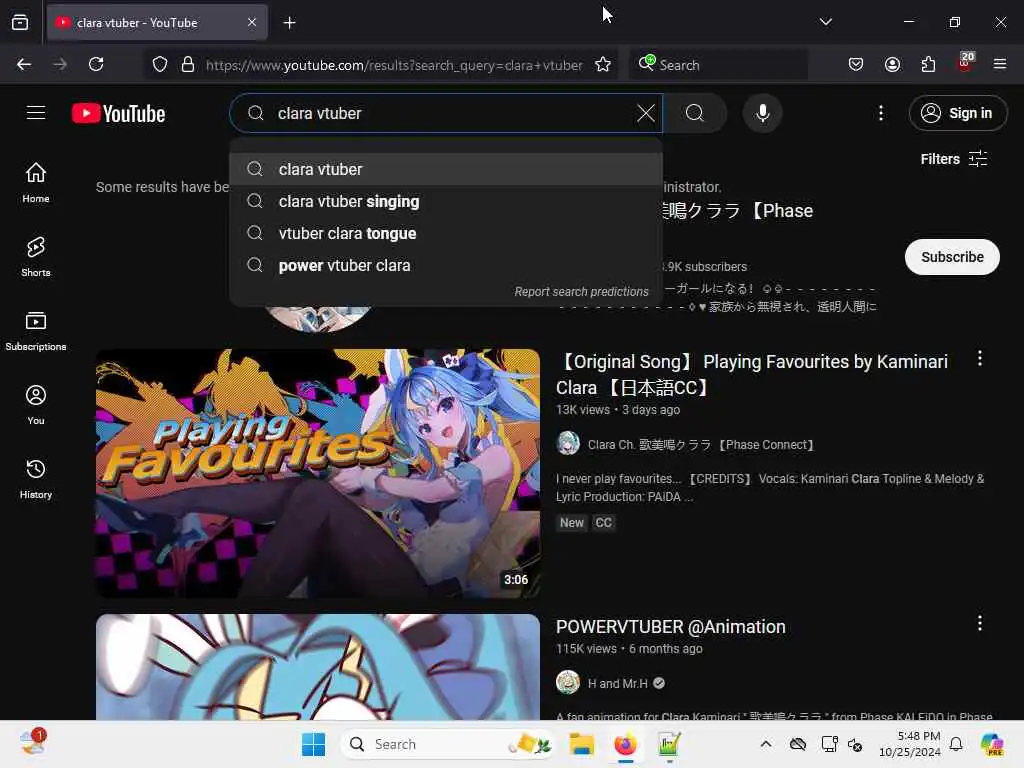Viewport: 1024px width, 768px height.
Task: Open Firefox View recent browsing icon
Action: pos(20,22)
